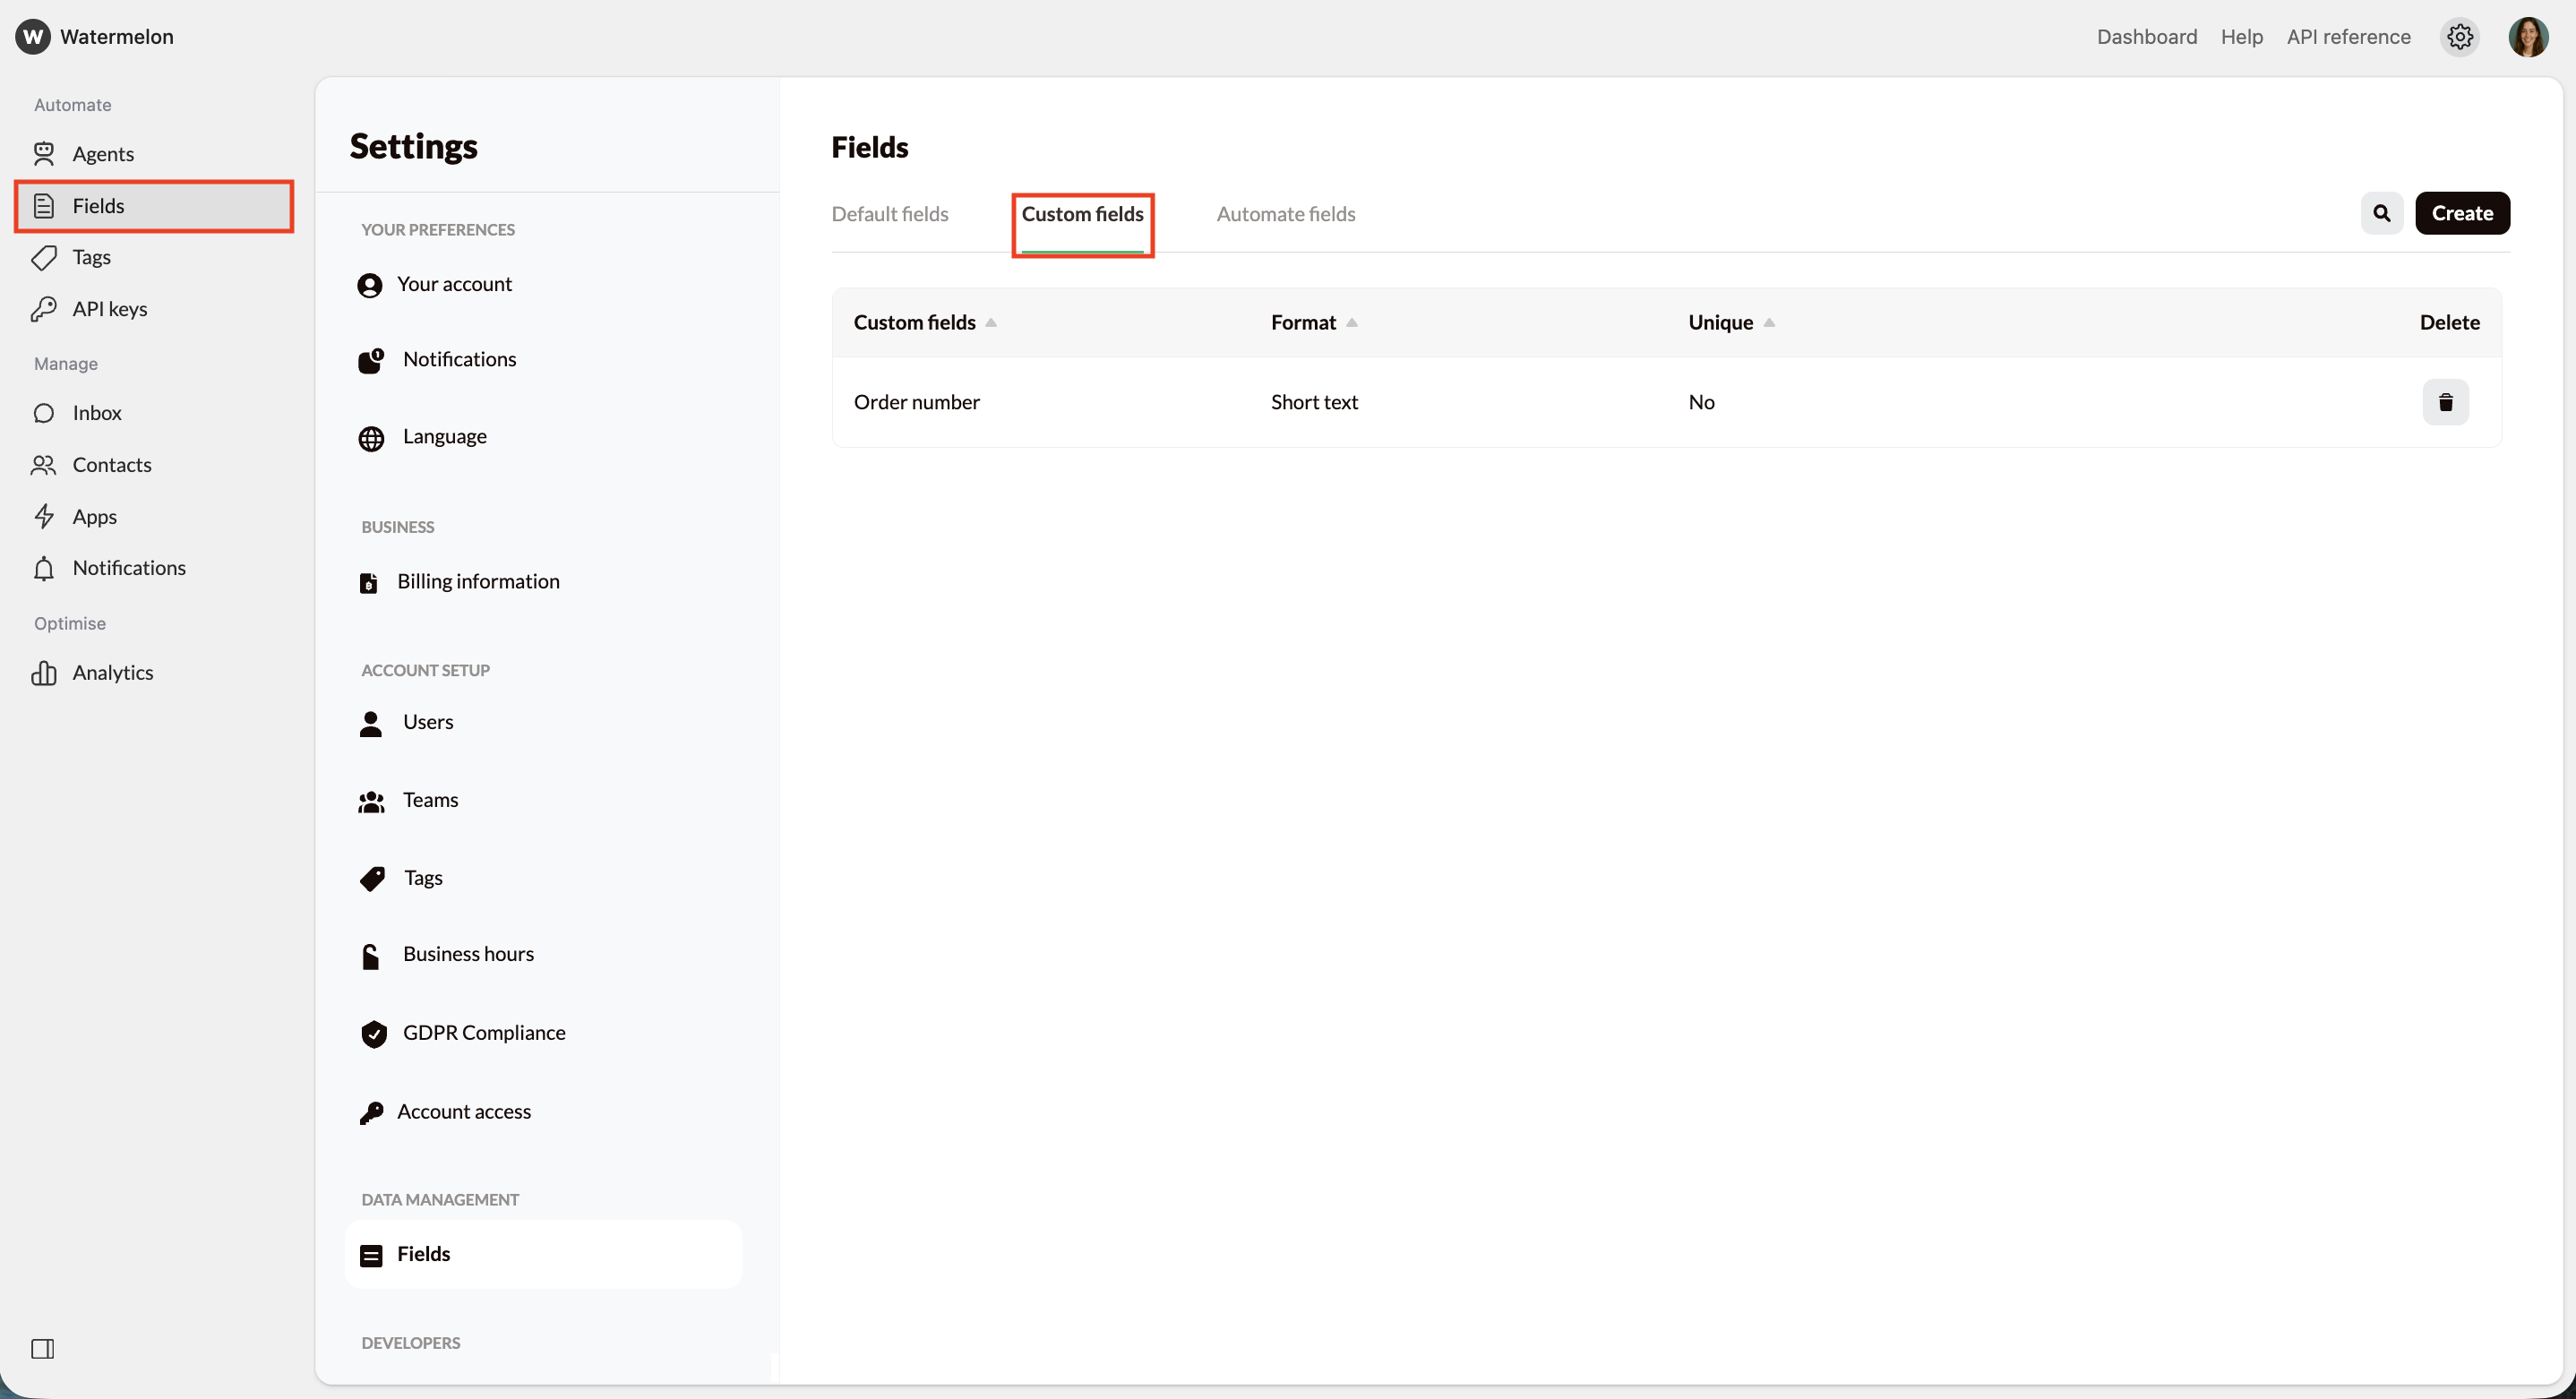Sort the Unique column

pos(1769,322)
